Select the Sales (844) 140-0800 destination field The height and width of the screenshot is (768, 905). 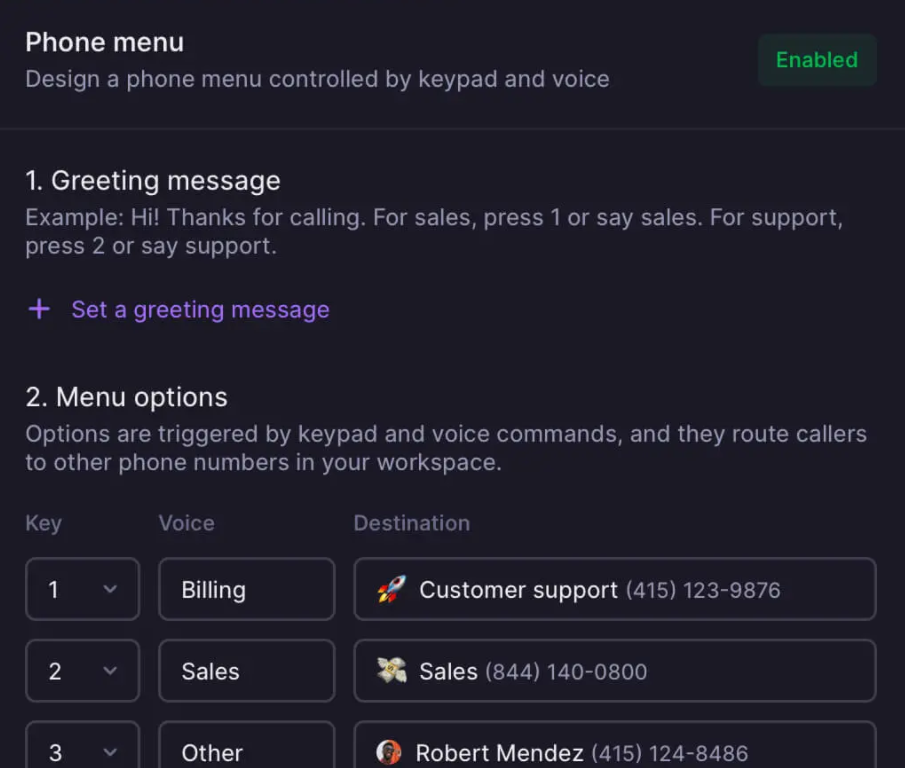[x=614, y=671]
